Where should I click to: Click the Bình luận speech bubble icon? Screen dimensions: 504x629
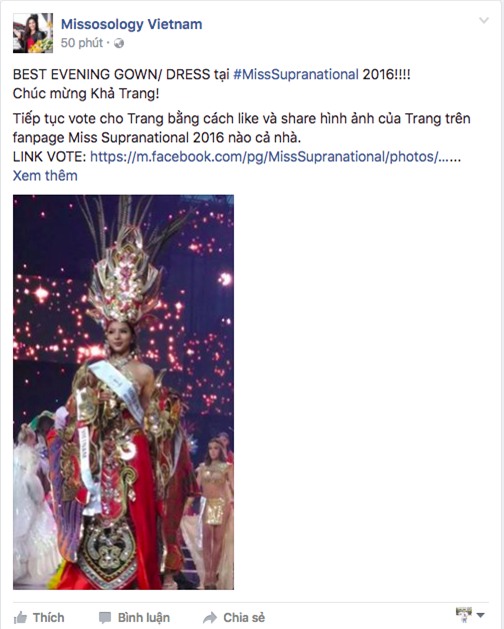click(x=105, y=618)
